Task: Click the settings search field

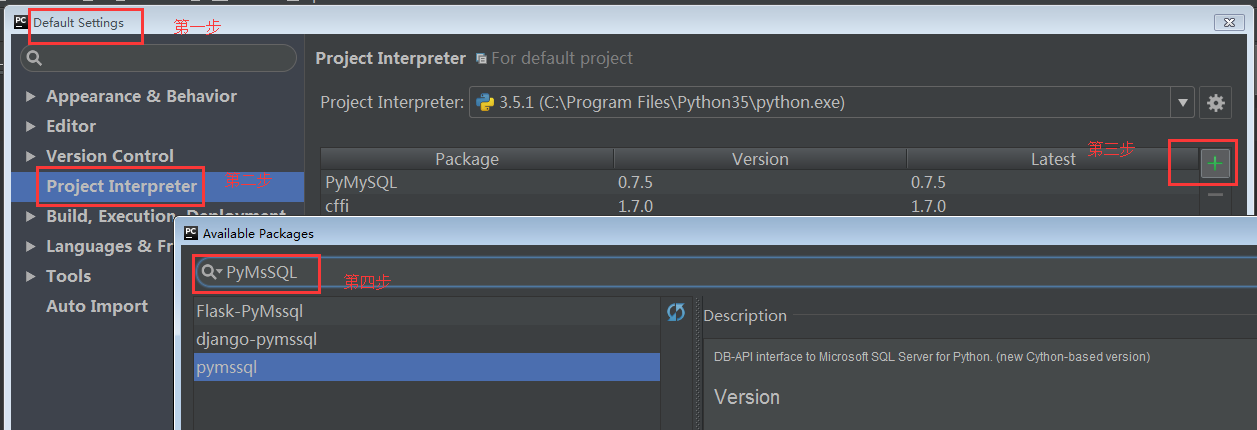Action: click(x=158, y=58)
